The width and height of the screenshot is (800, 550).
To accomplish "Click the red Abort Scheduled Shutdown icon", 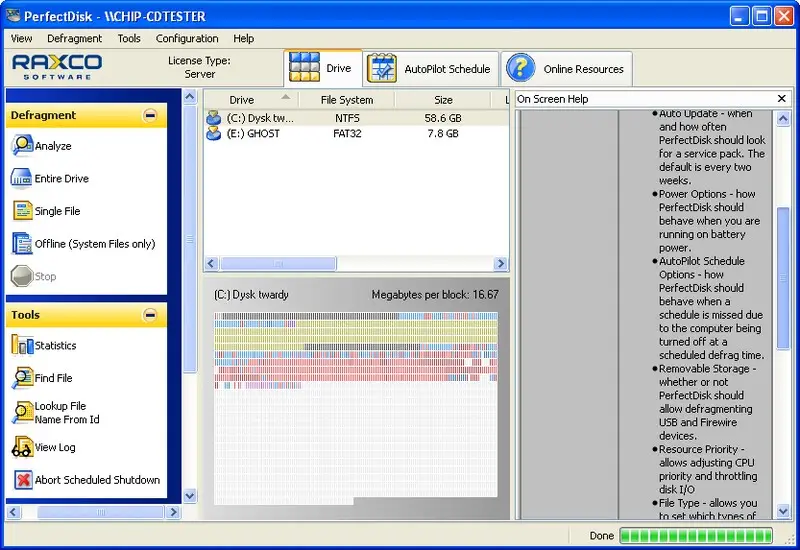I will point(23,480).
